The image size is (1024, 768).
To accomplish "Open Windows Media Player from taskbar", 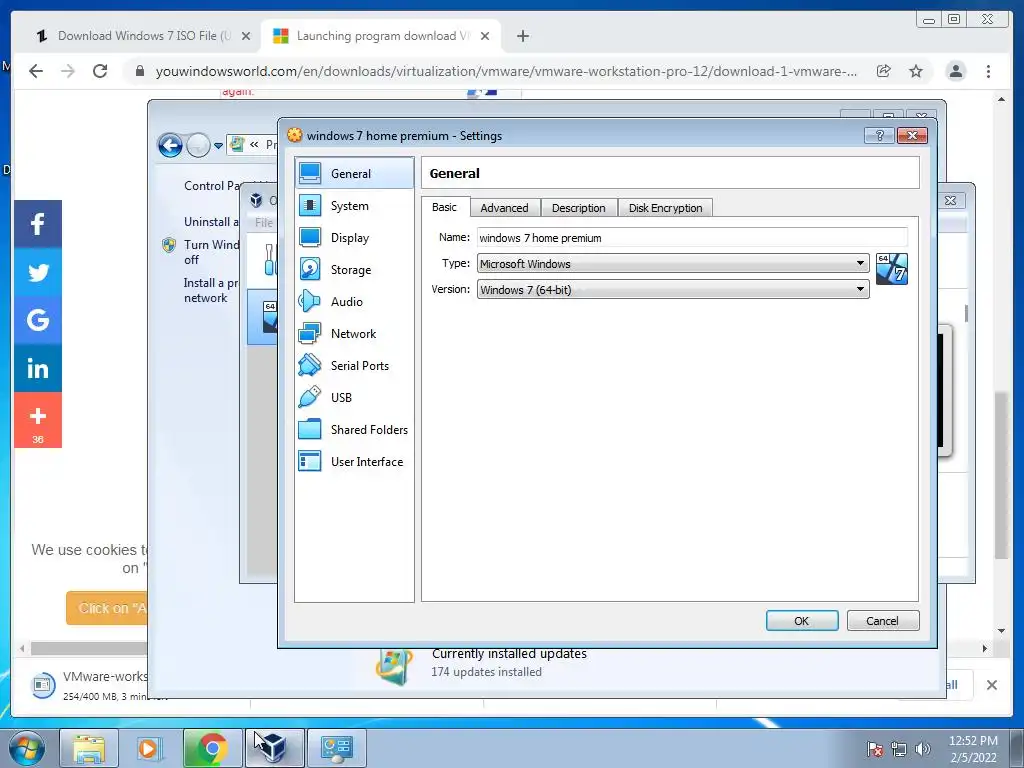I will coord(149,748).
